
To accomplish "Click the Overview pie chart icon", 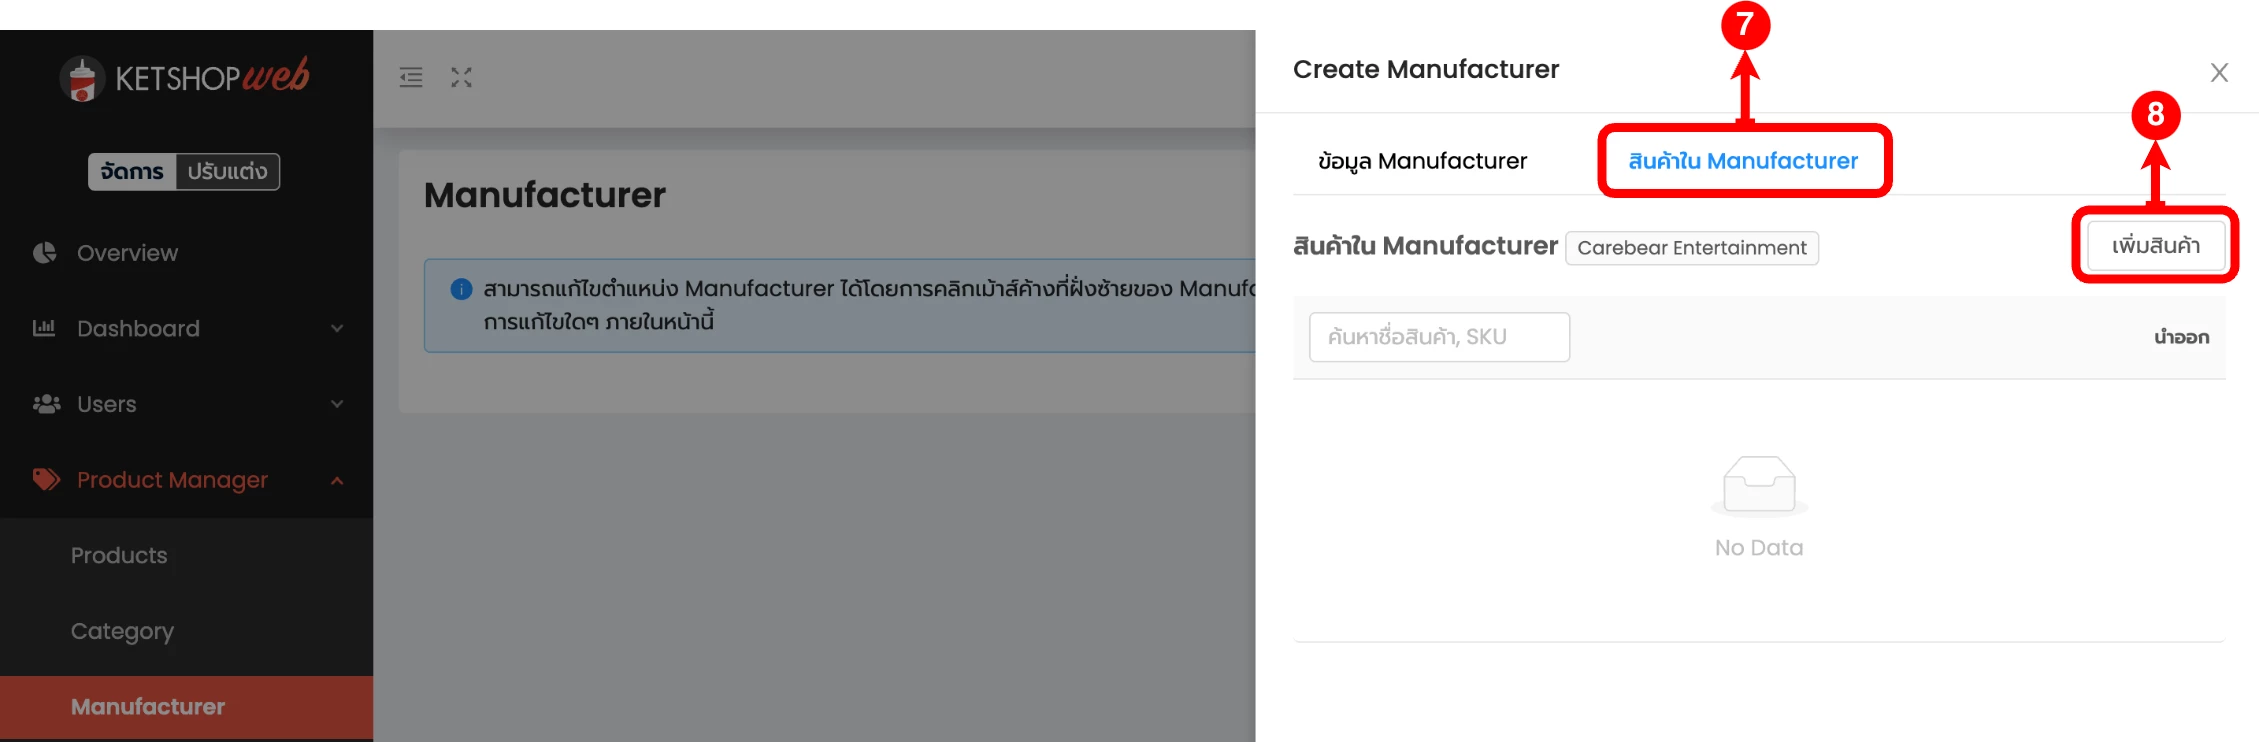I will coord(45,253).
